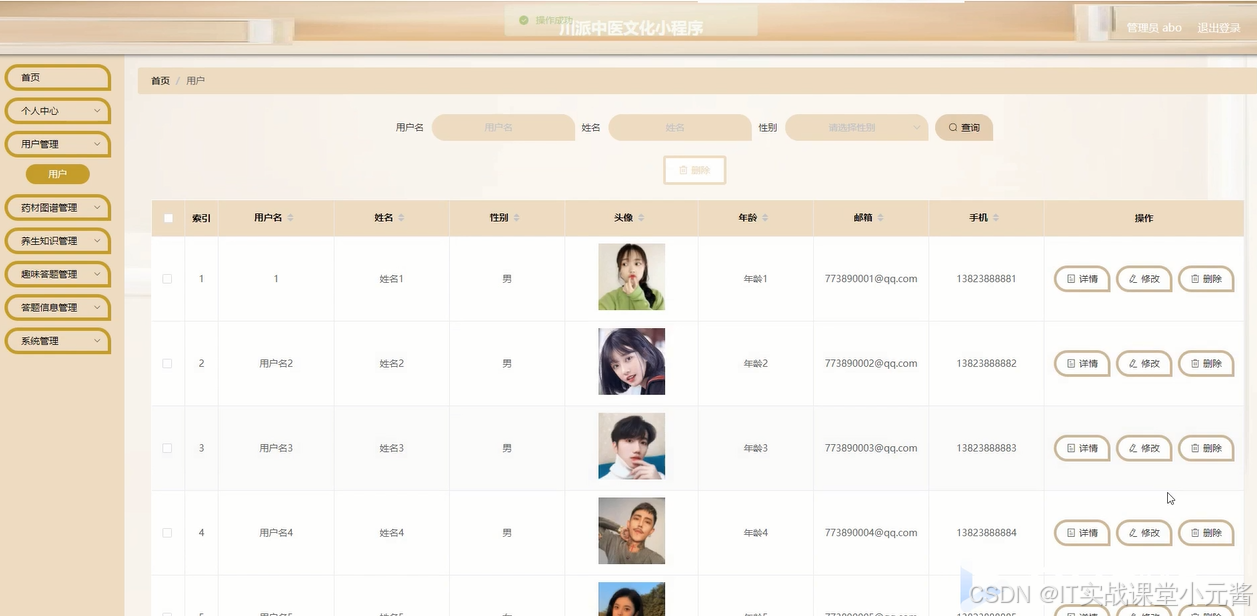Sort by 邮箱 column sort arrows
The width and height of the screenshot is (1257, 616).
click(x=881, y=218)
